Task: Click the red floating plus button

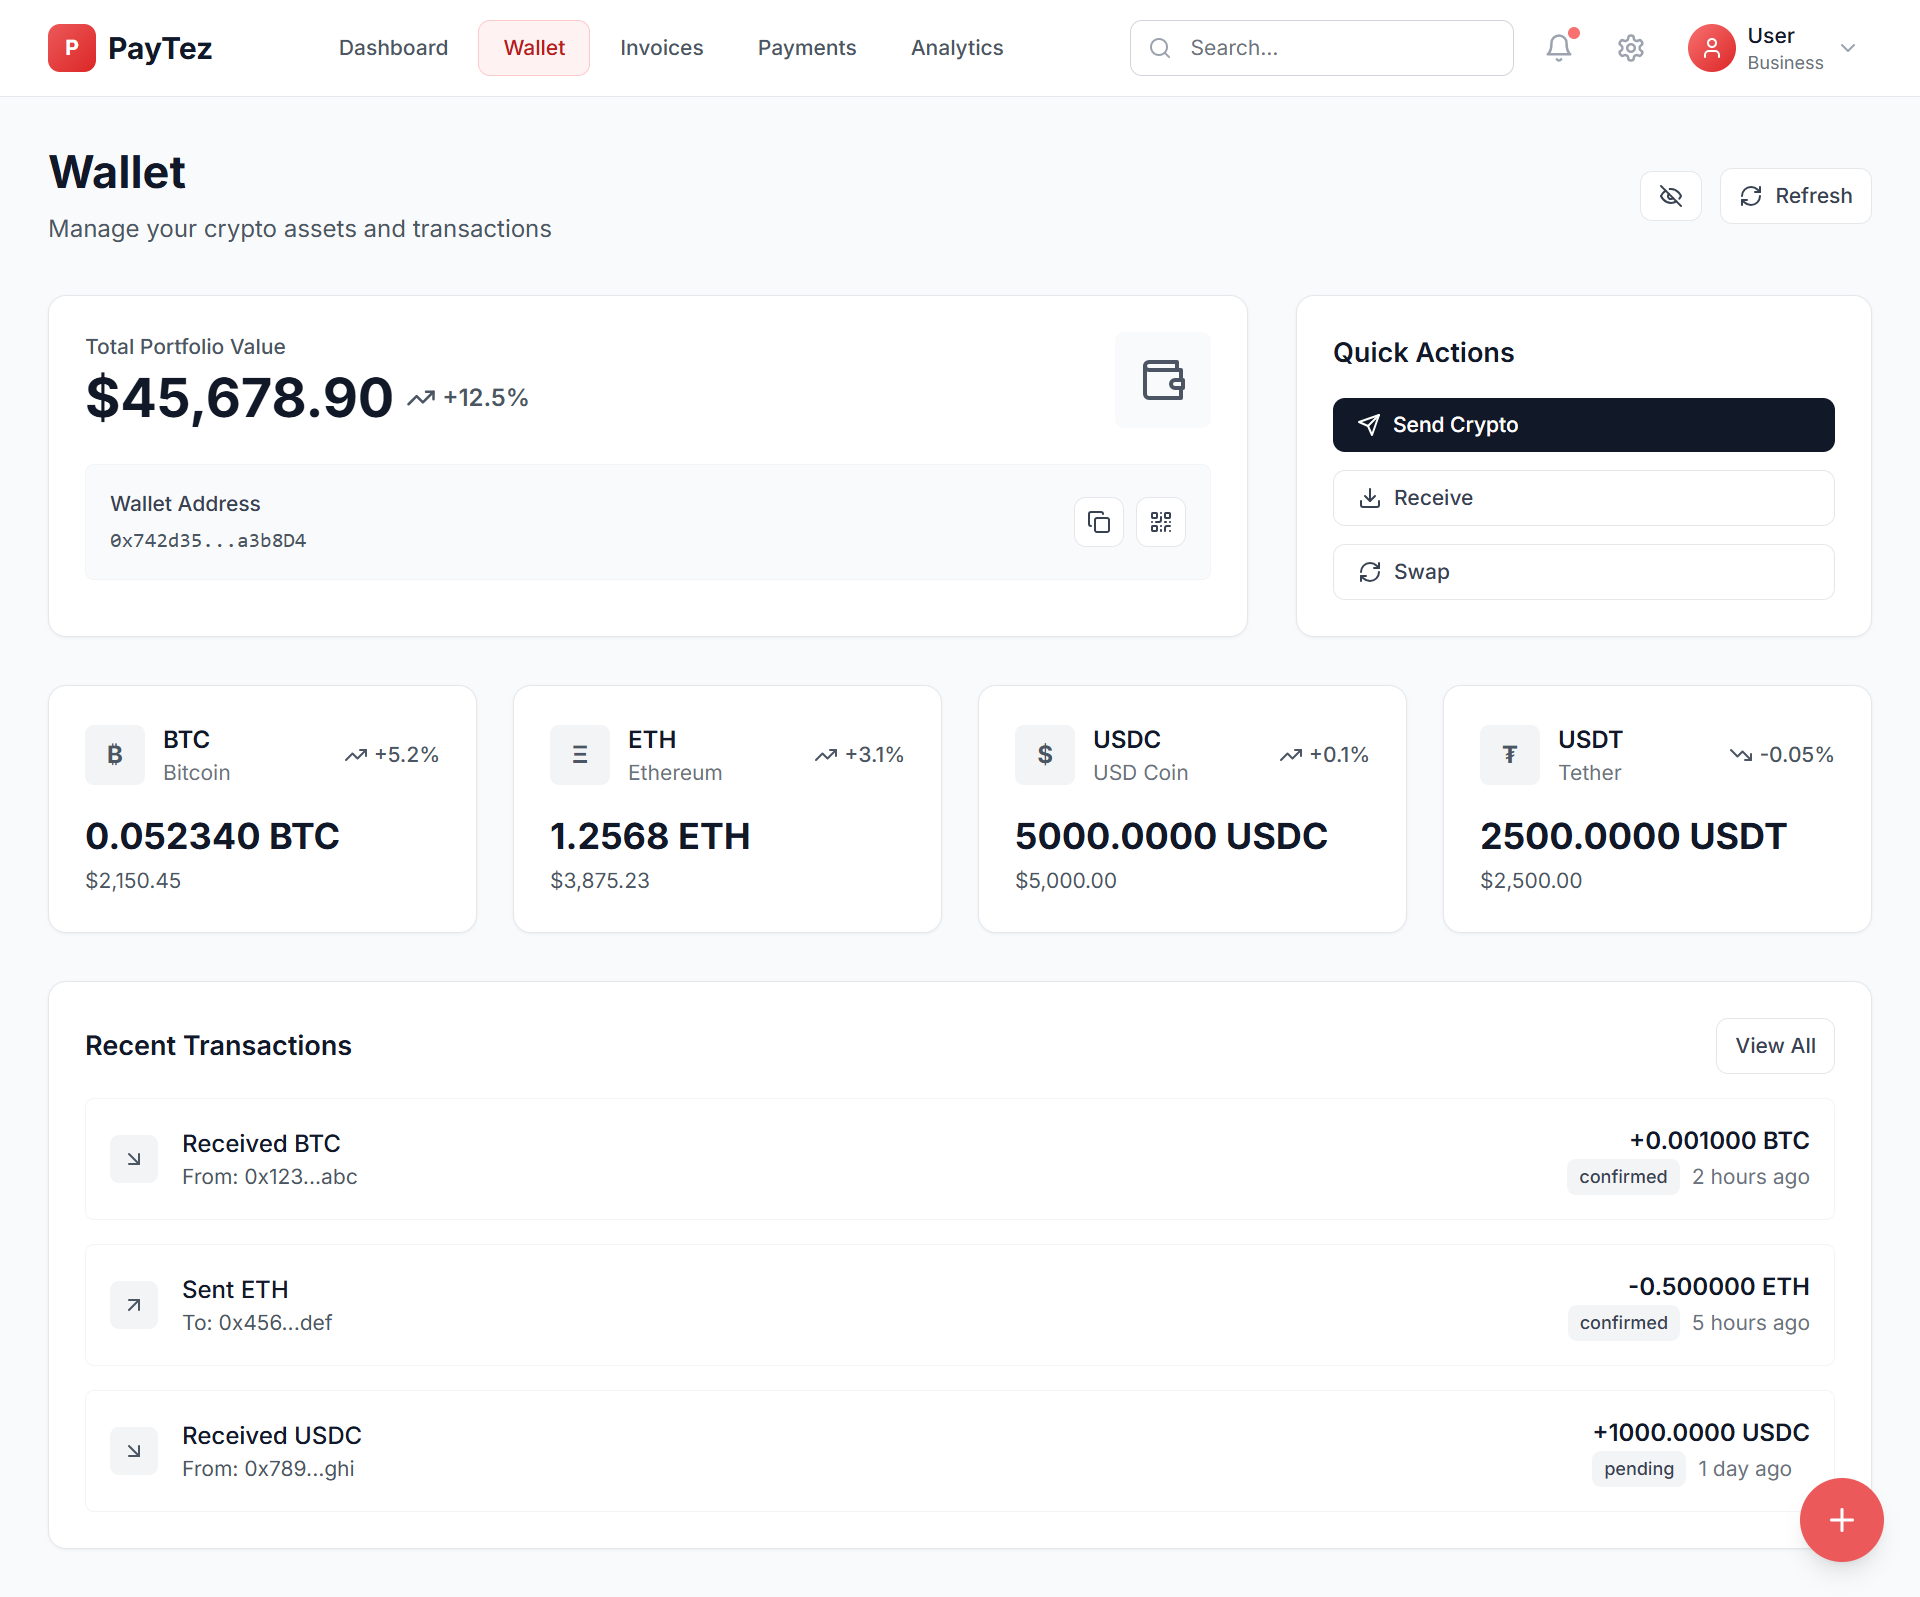Action: point(1840,1519)
